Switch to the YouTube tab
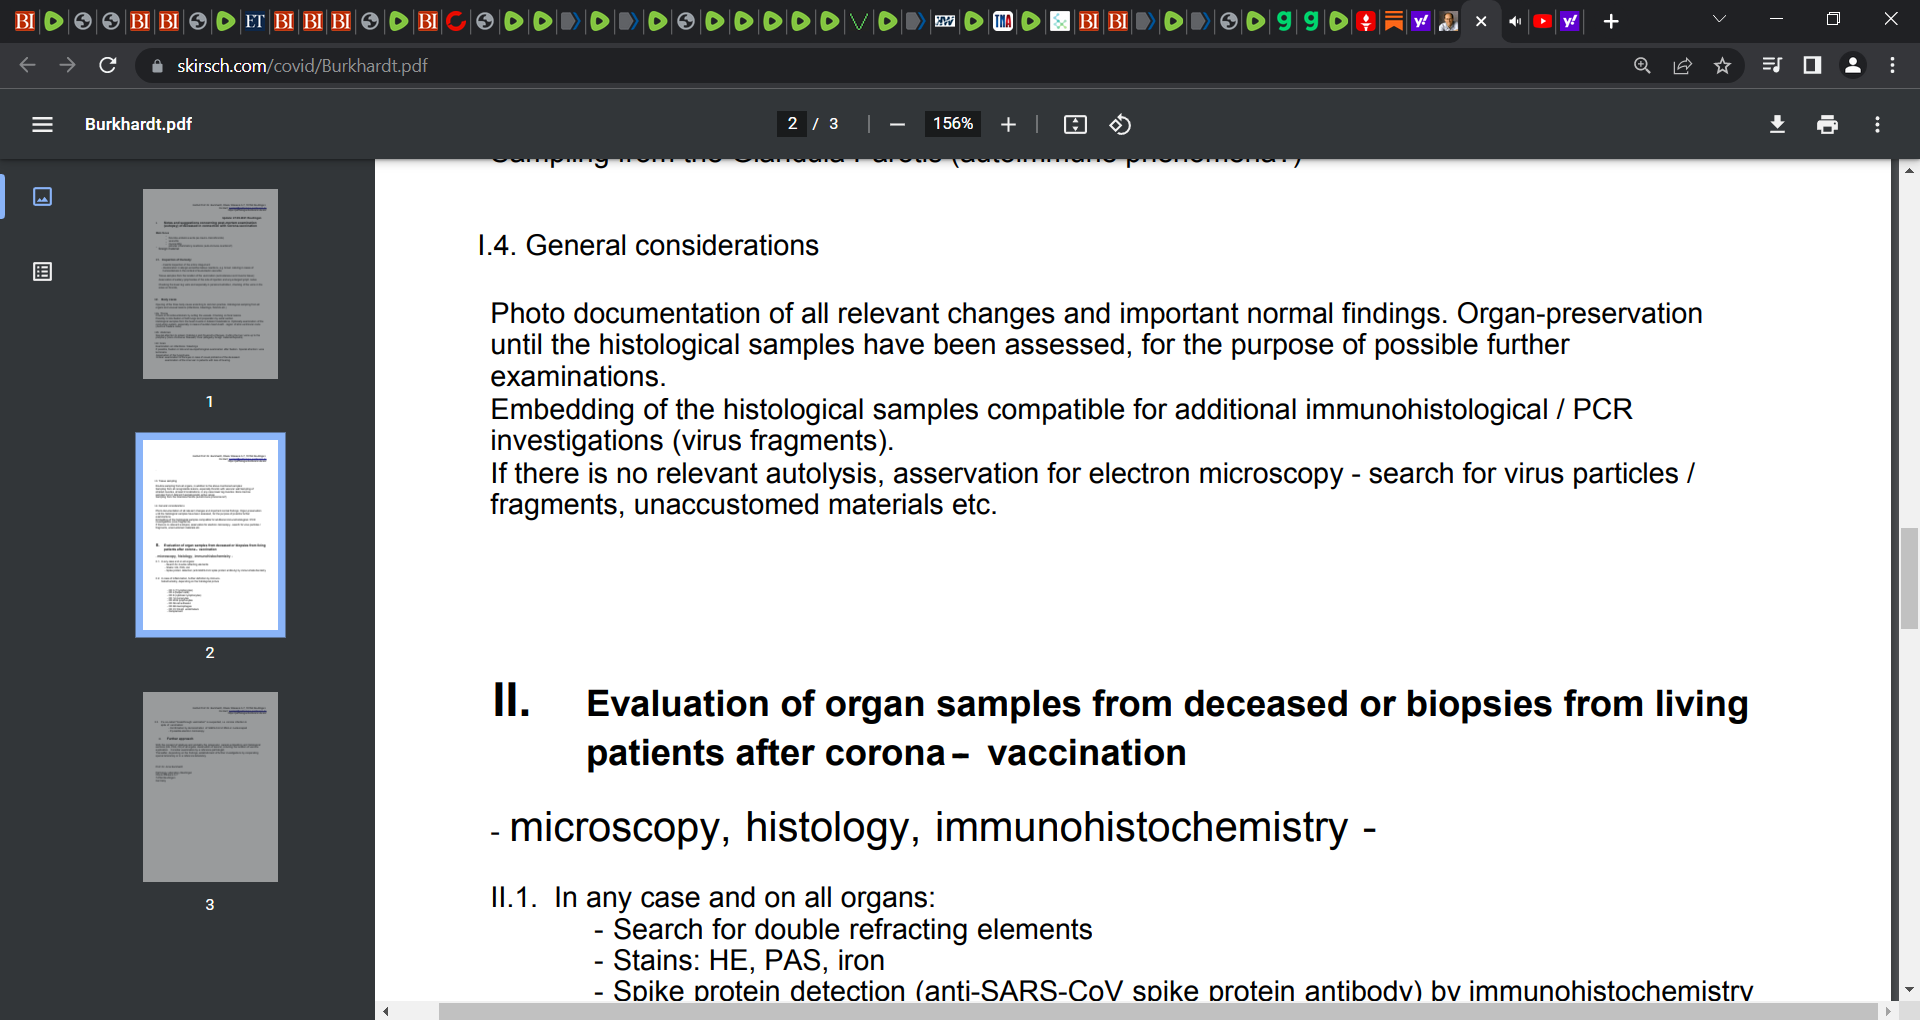This screenshot has height=1020, width=1920. (1543, 21)
